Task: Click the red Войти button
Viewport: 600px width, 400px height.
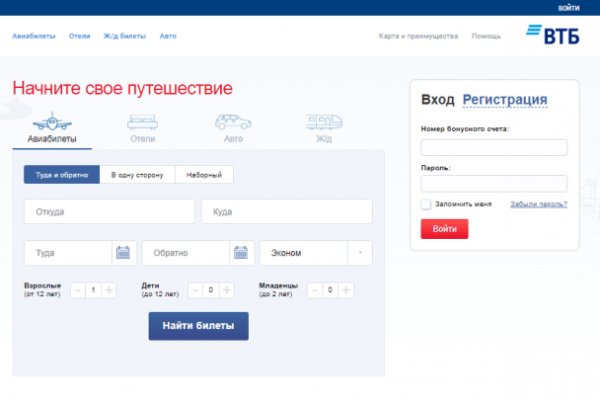Action: [444, 229]
